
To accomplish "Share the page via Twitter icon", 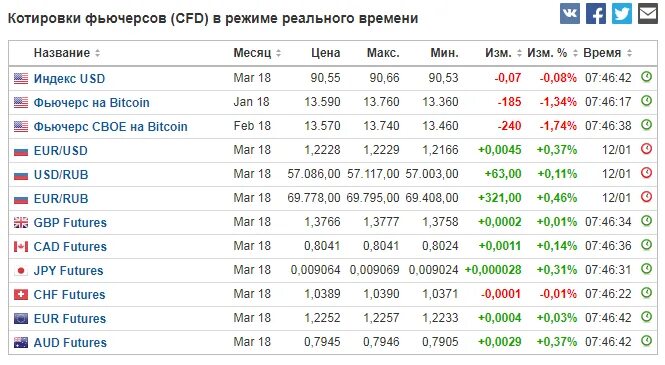I will pos(622,14).
